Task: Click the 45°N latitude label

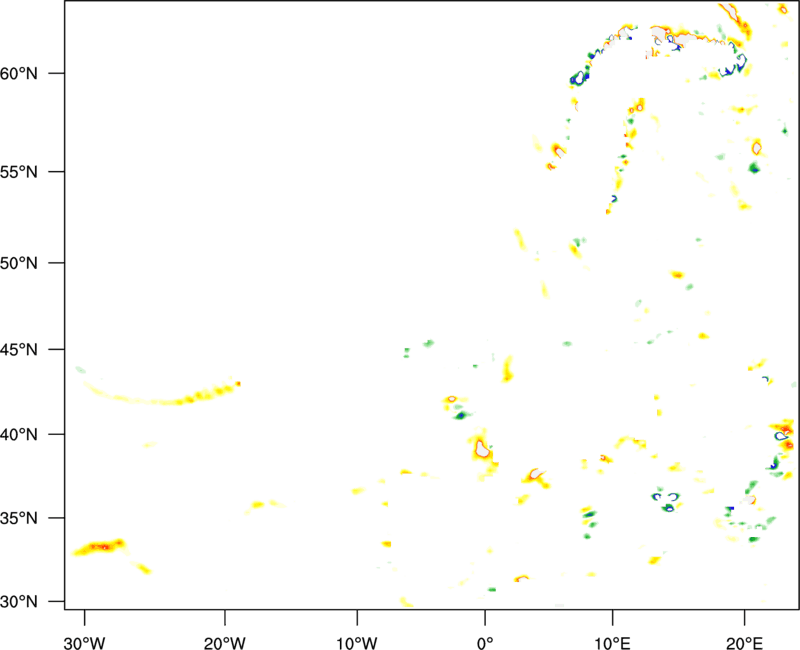Action: 19,350
